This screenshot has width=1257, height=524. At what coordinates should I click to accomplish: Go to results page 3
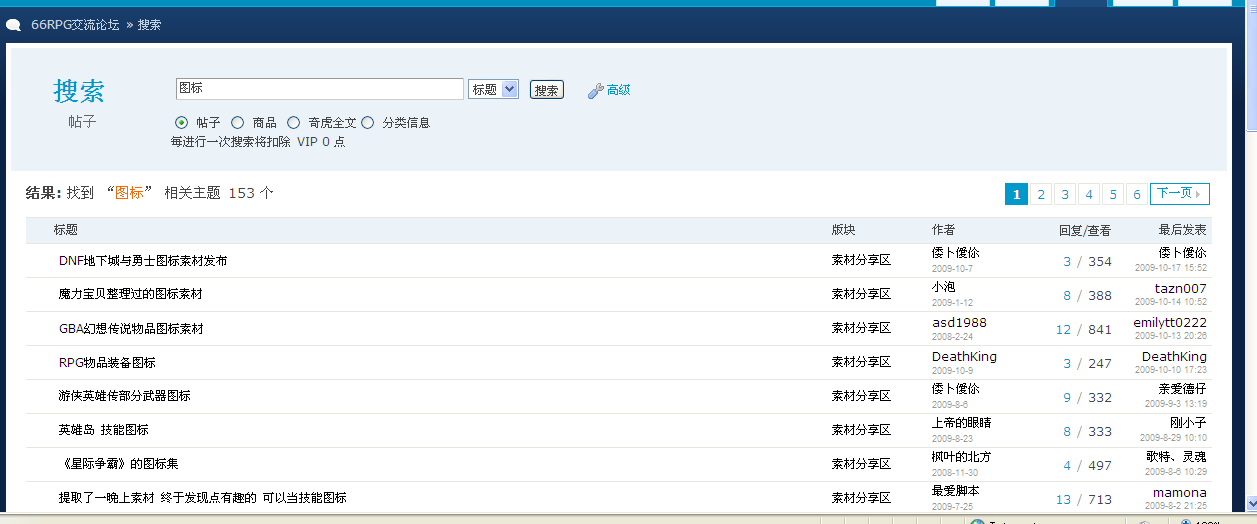click(1065, 194)
